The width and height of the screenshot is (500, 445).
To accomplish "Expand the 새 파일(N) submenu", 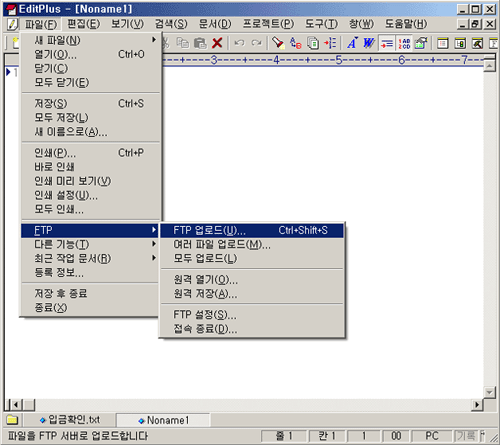I will [x=91, y=40].
